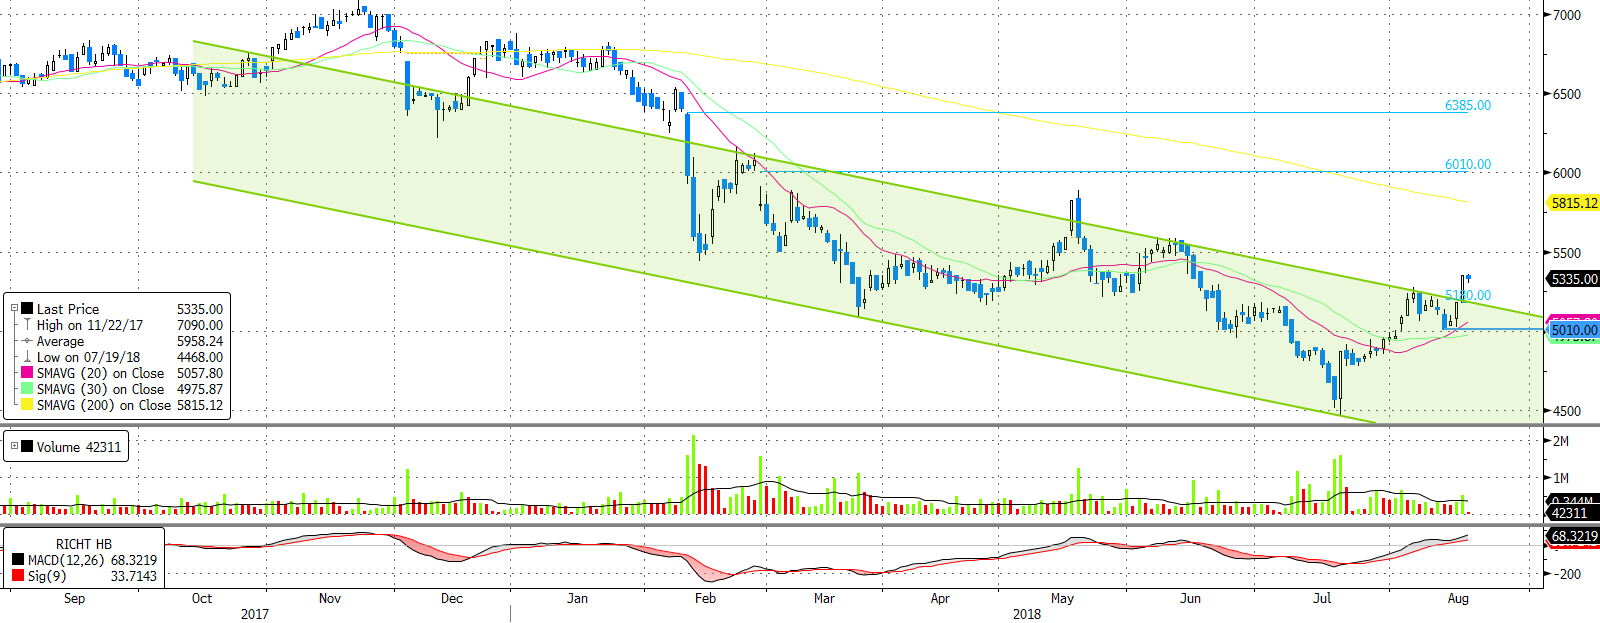
Task: Click the 4500 price axis label
Action: coord(1567,411)
